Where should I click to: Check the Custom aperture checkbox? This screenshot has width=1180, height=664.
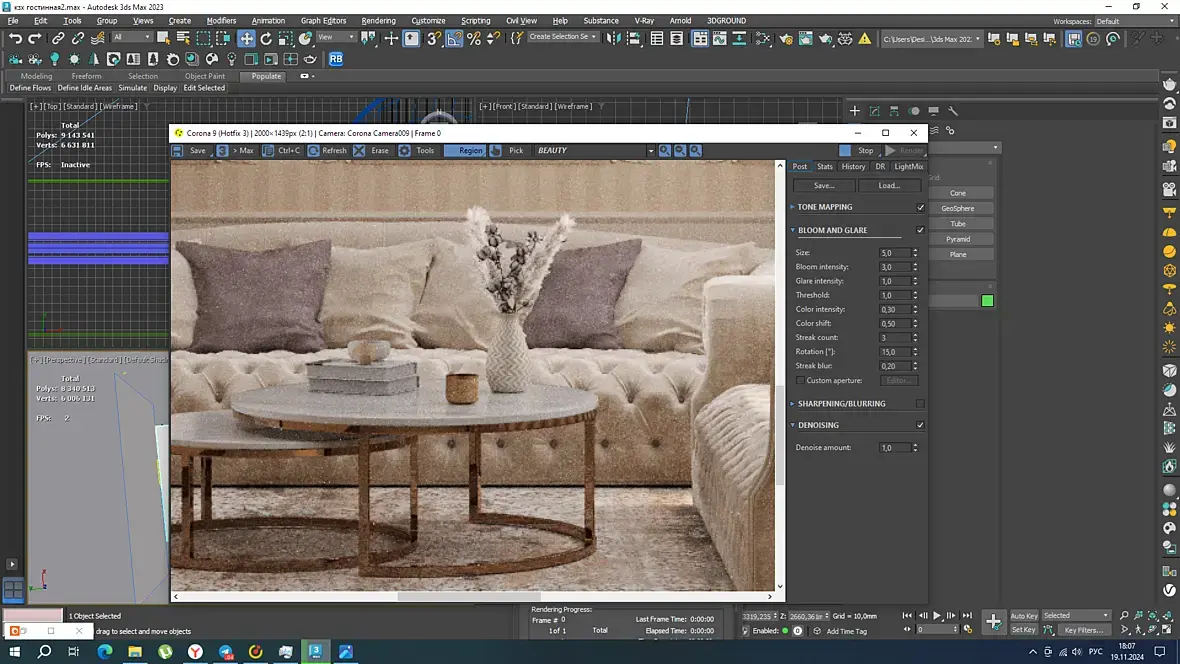point(800,381)
